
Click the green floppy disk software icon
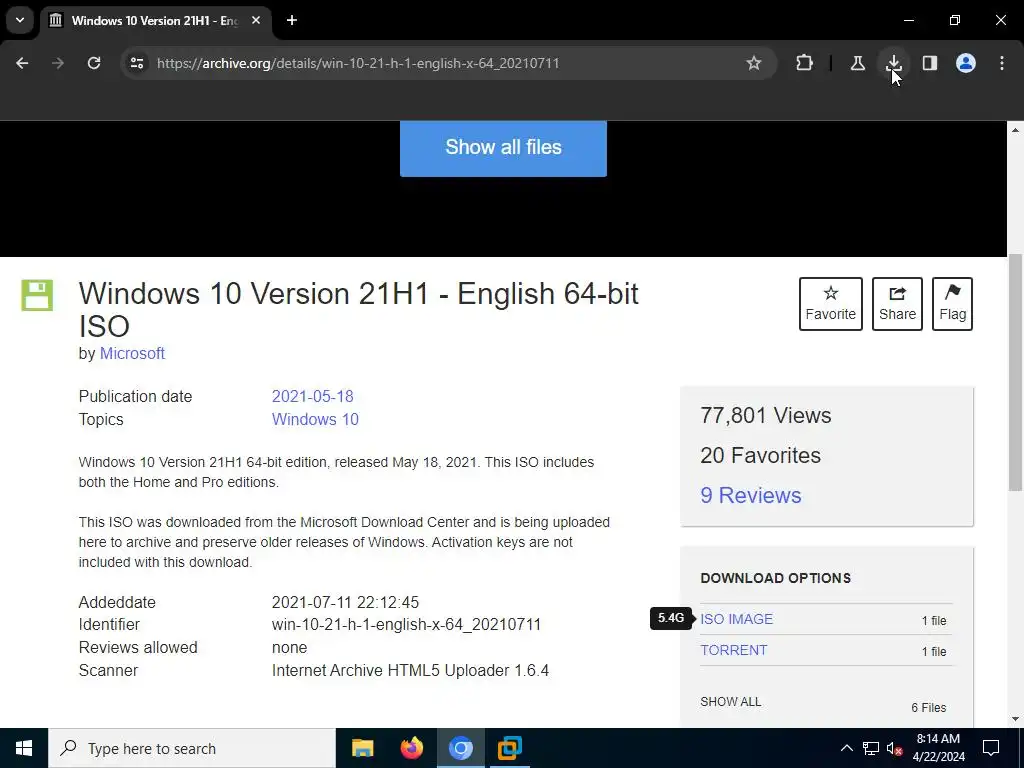37,295
